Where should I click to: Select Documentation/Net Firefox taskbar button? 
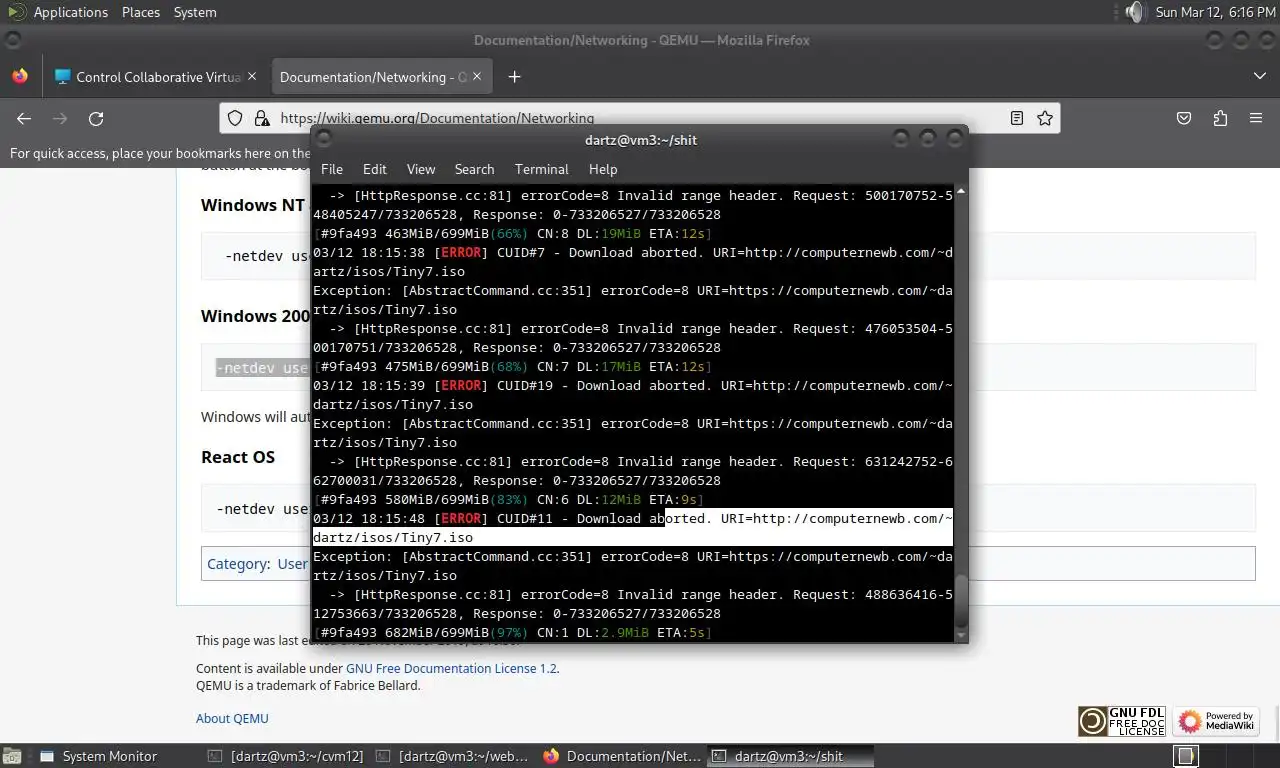(x=621, y=756)
